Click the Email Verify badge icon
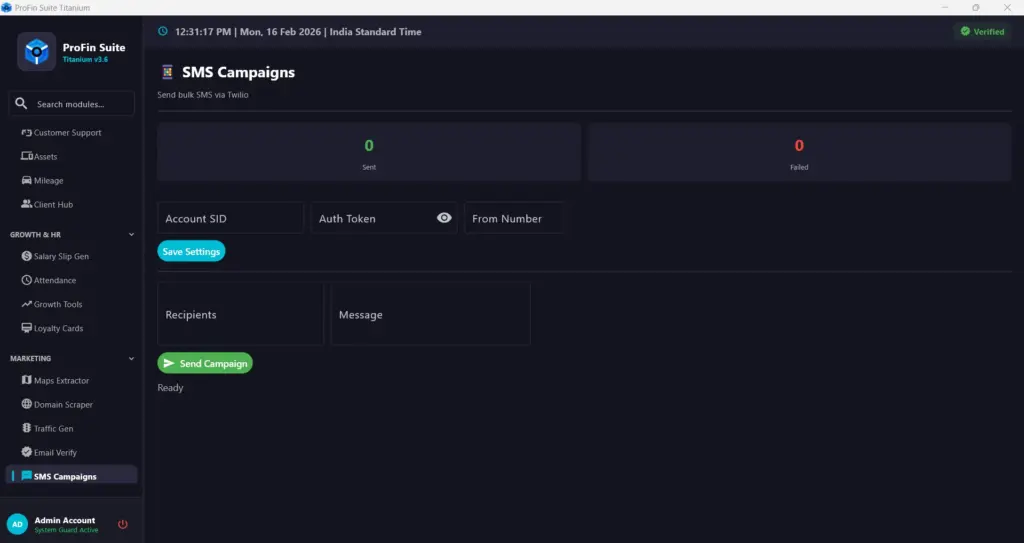Viewport: 1024px width, 543px height. pos(26,452)
